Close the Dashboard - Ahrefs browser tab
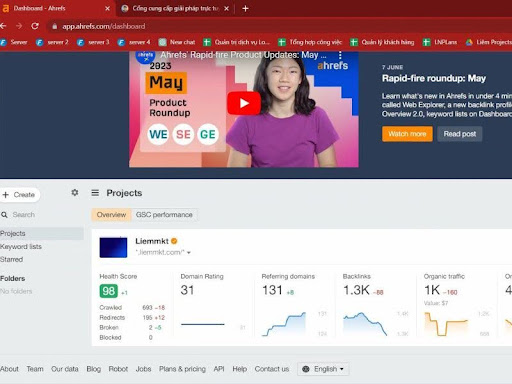 click(x=107, y=8)
